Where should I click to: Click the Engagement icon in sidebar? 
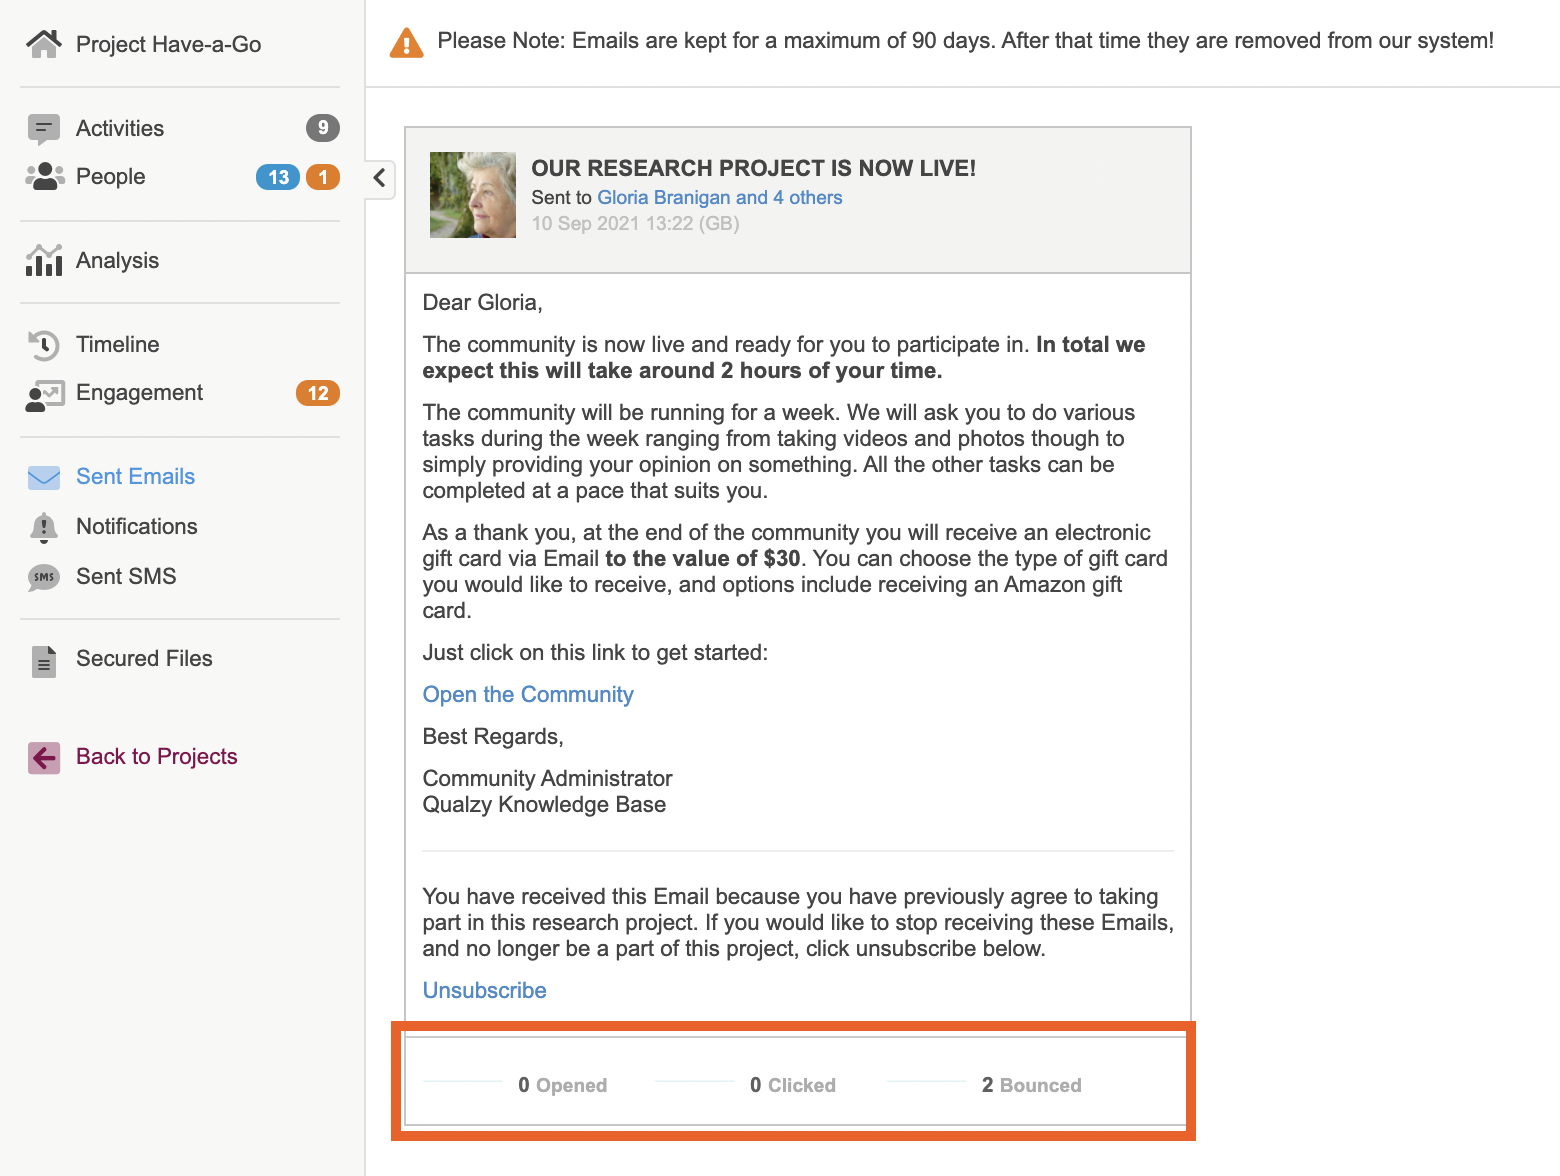click(44, 394)
